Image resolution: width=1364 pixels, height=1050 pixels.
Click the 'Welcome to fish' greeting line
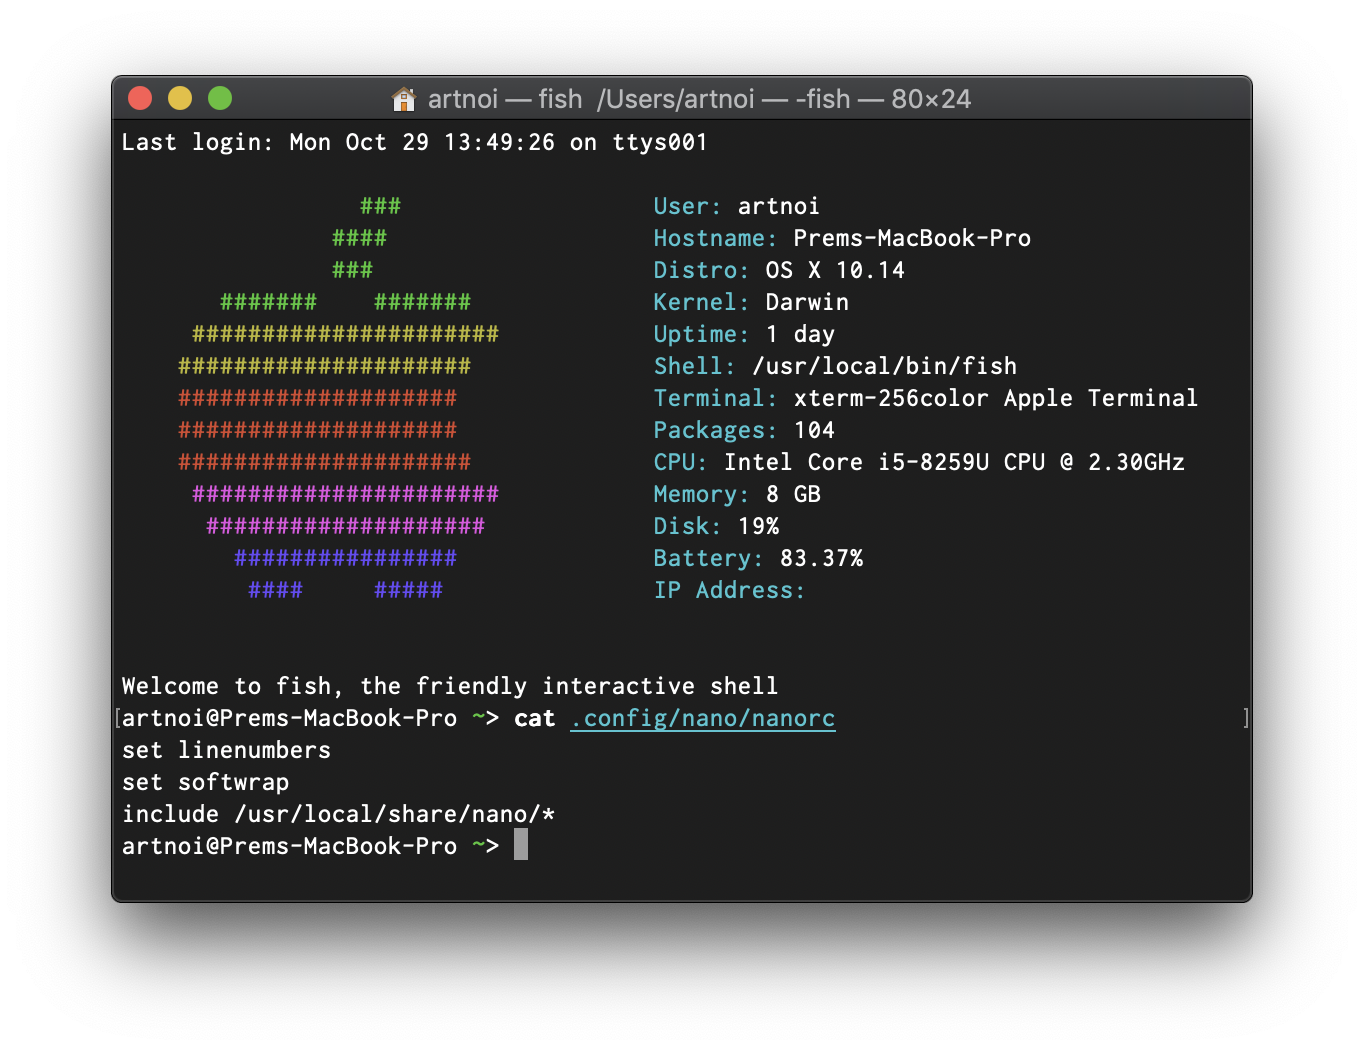click(450, 686)
